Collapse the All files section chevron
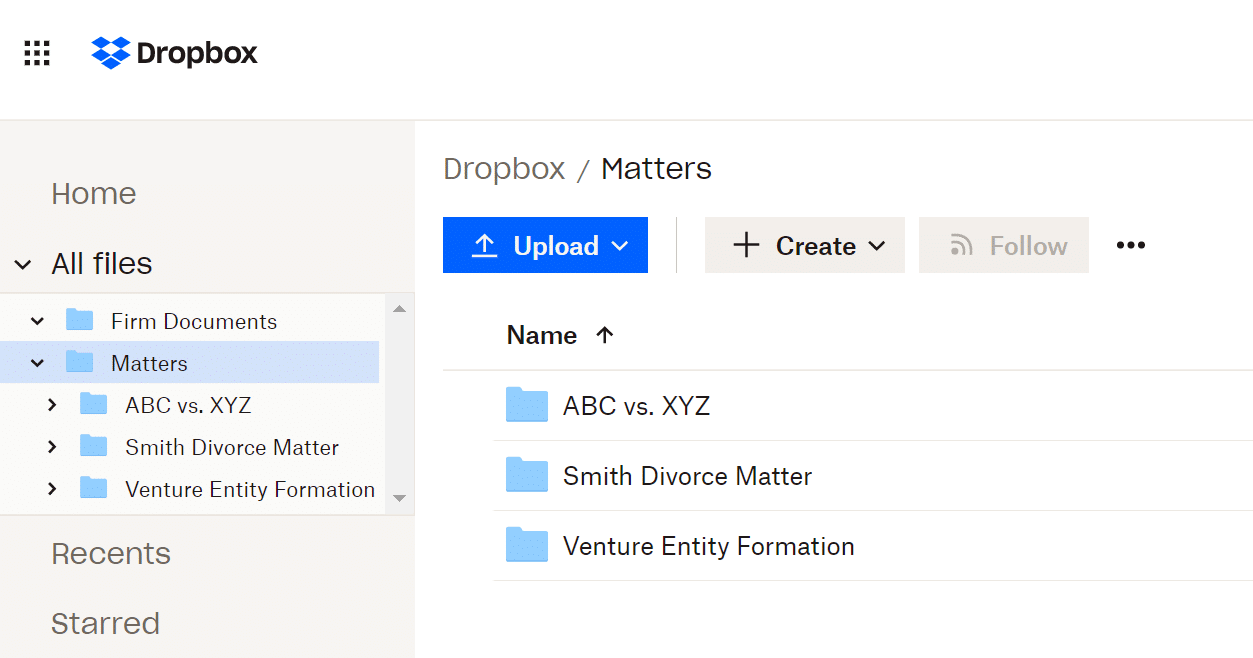This screenshot has width=1253, height=658. 23,264
